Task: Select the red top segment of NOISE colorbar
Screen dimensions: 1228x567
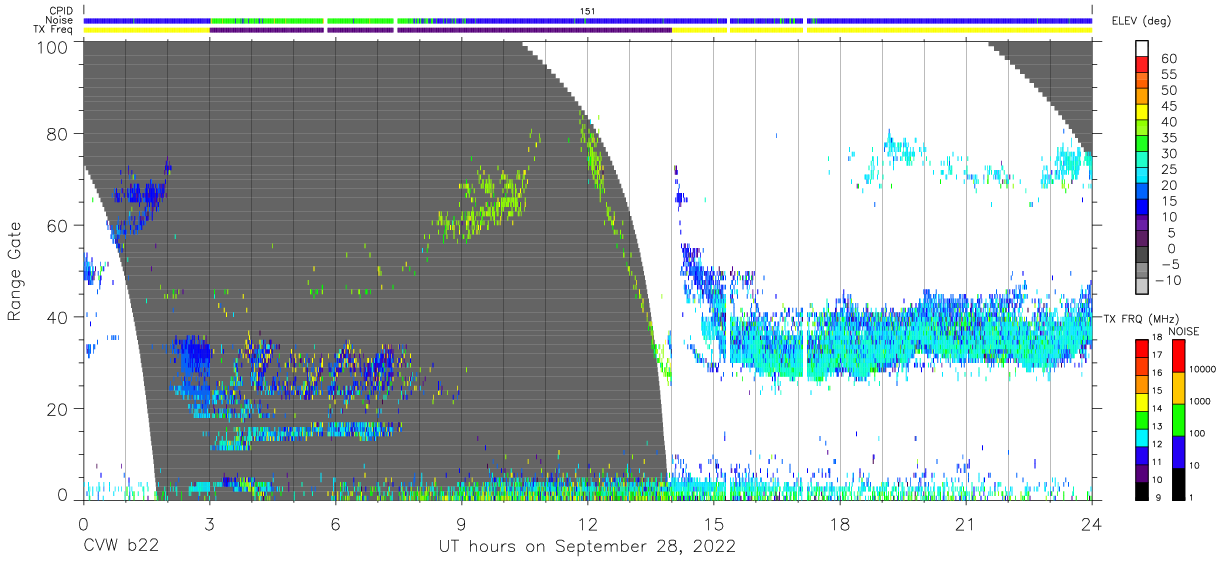Action: 1180,355
